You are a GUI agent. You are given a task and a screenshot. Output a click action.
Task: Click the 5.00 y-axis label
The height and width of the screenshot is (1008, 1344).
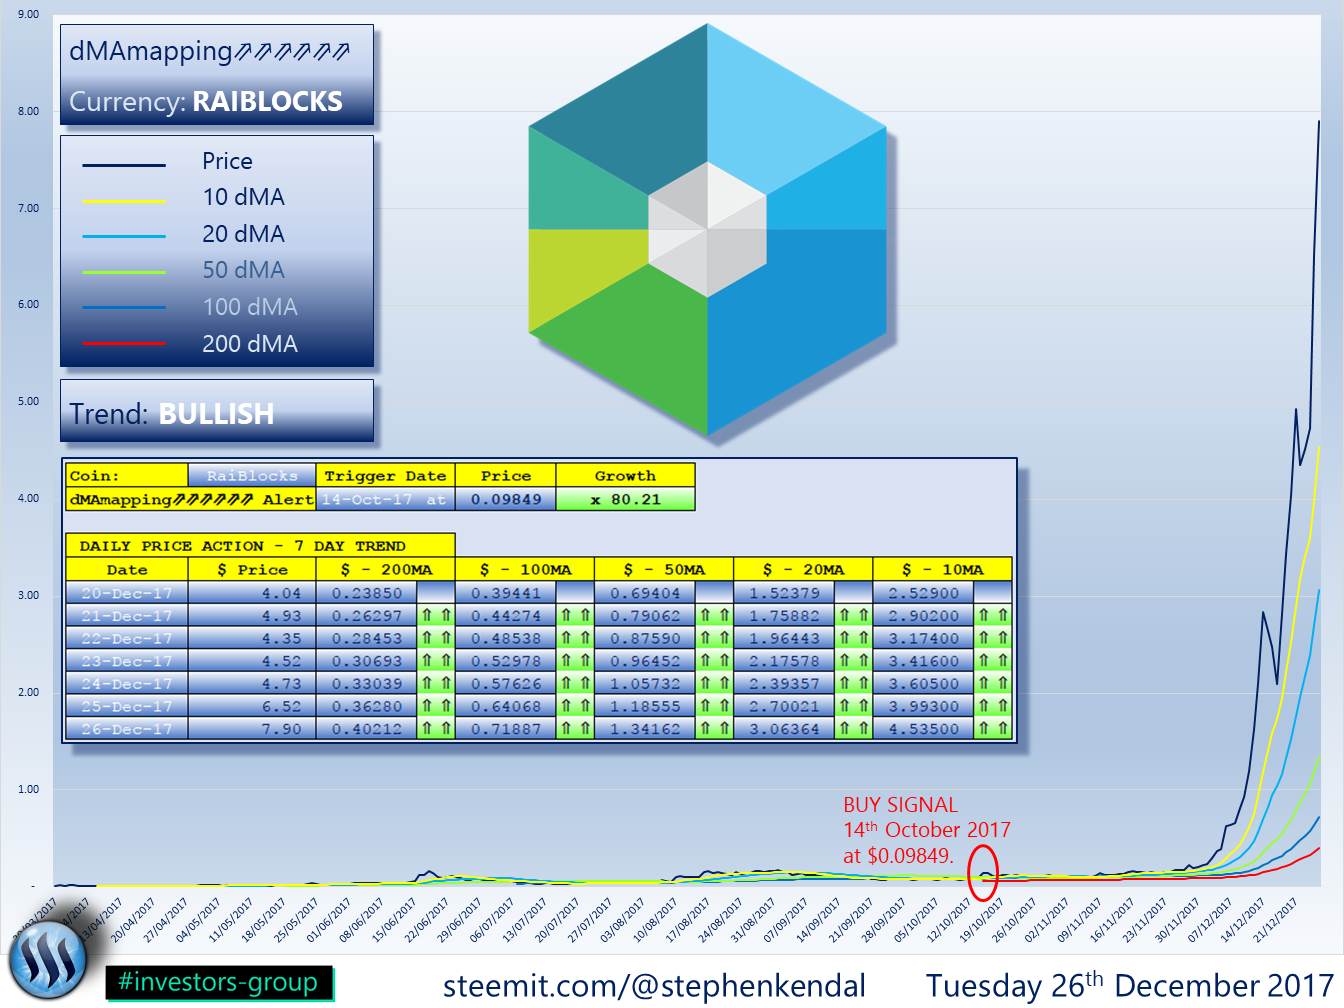pos(28,402)
